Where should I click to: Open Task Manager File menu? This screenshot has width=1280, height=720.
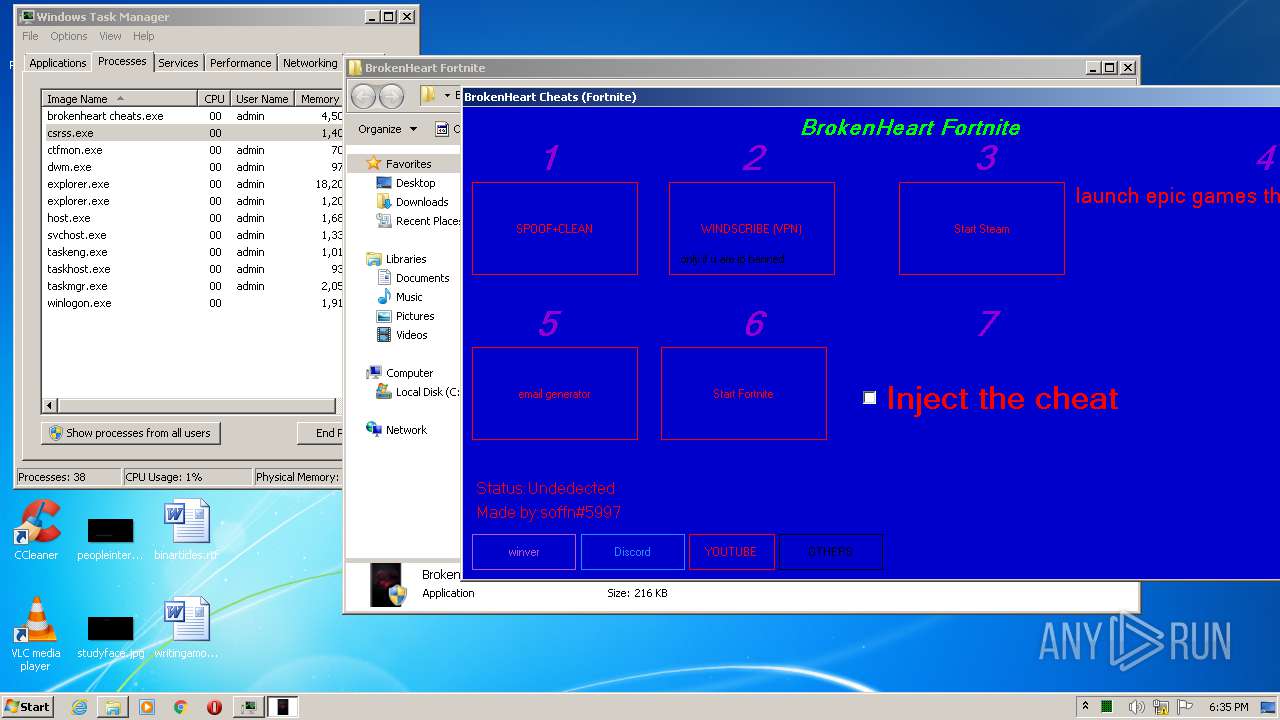31,36
